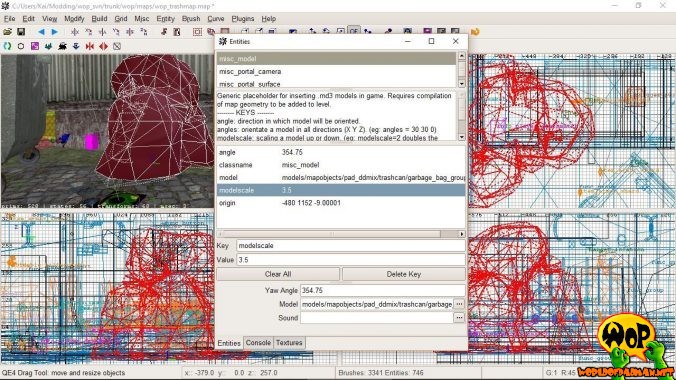676x380 pixels.
Task: Select the model key row
Action: click(x=341, y=177)
